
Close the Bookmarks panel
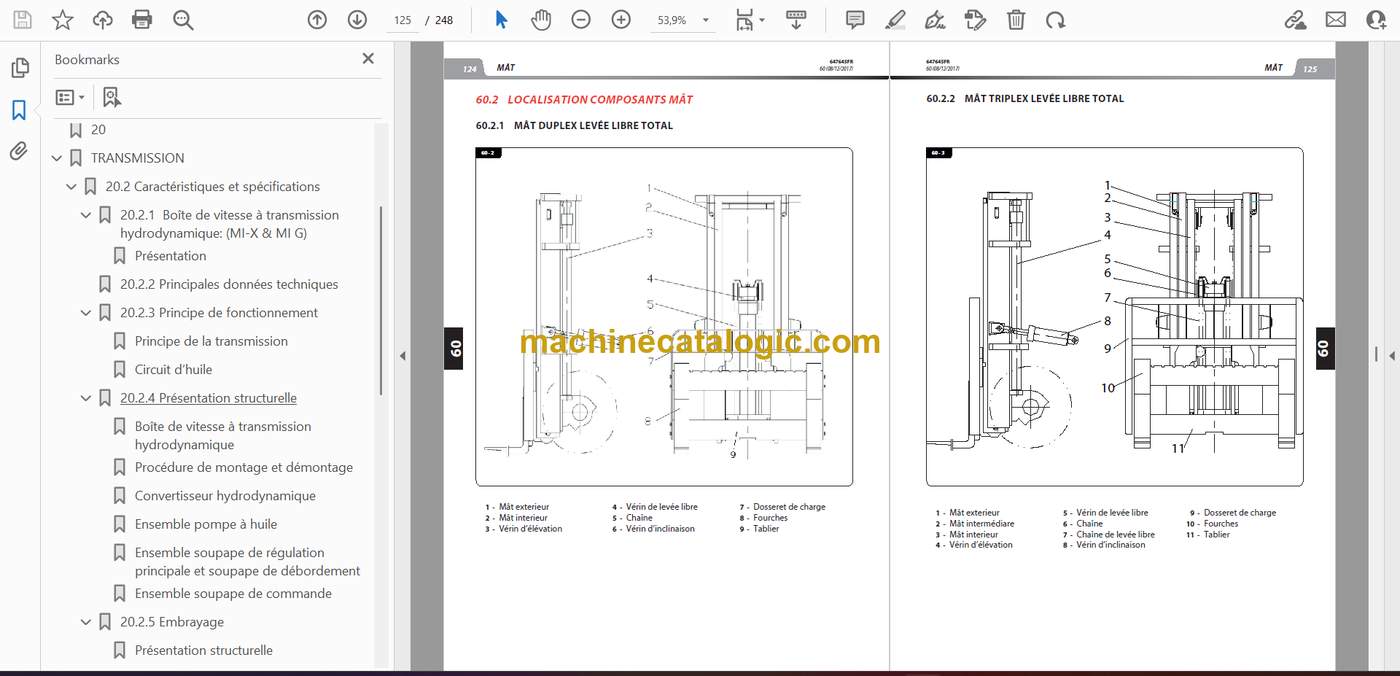click(368, 59)
